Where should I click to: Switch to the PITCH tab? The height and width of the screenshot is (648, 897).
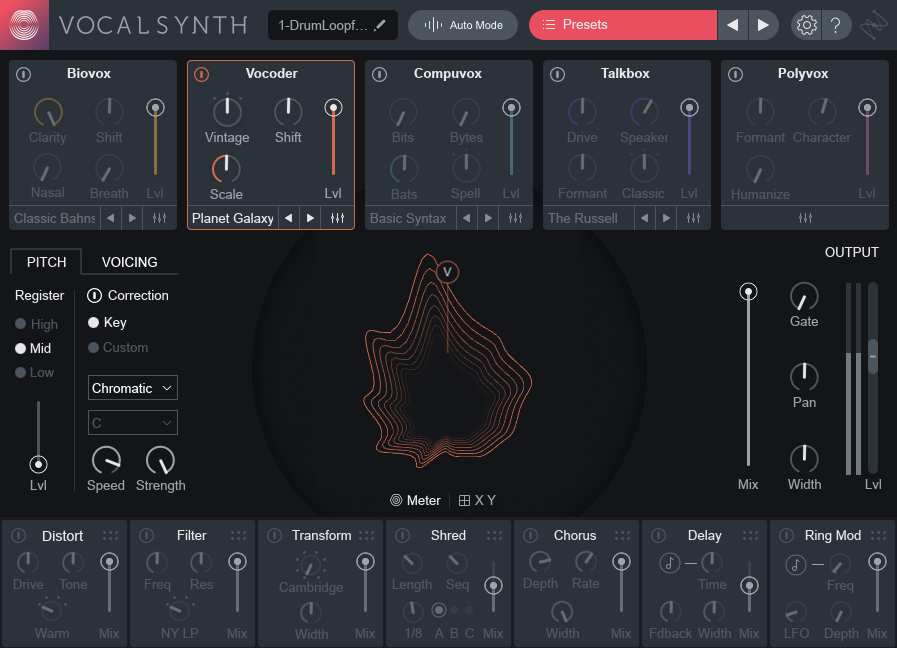pyautogui.click(x=46, y=262)
